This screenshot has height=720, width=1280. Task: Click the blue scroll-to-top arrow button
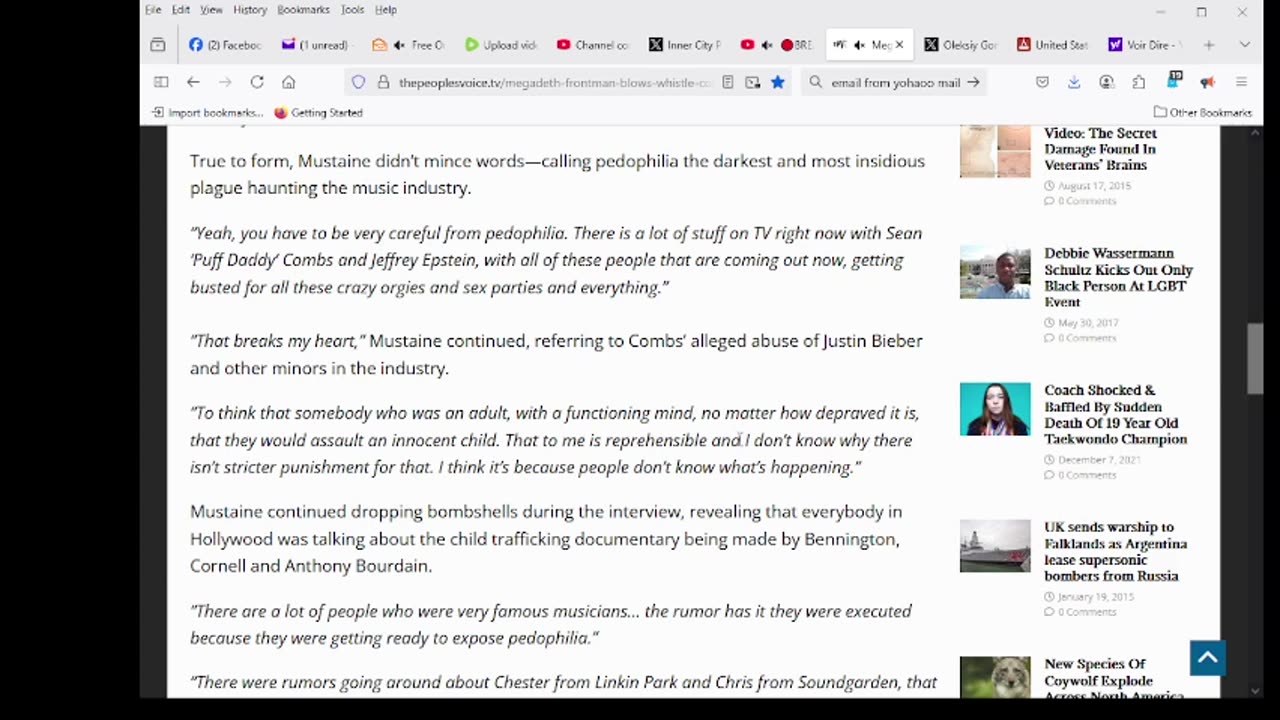[1207, 658]
